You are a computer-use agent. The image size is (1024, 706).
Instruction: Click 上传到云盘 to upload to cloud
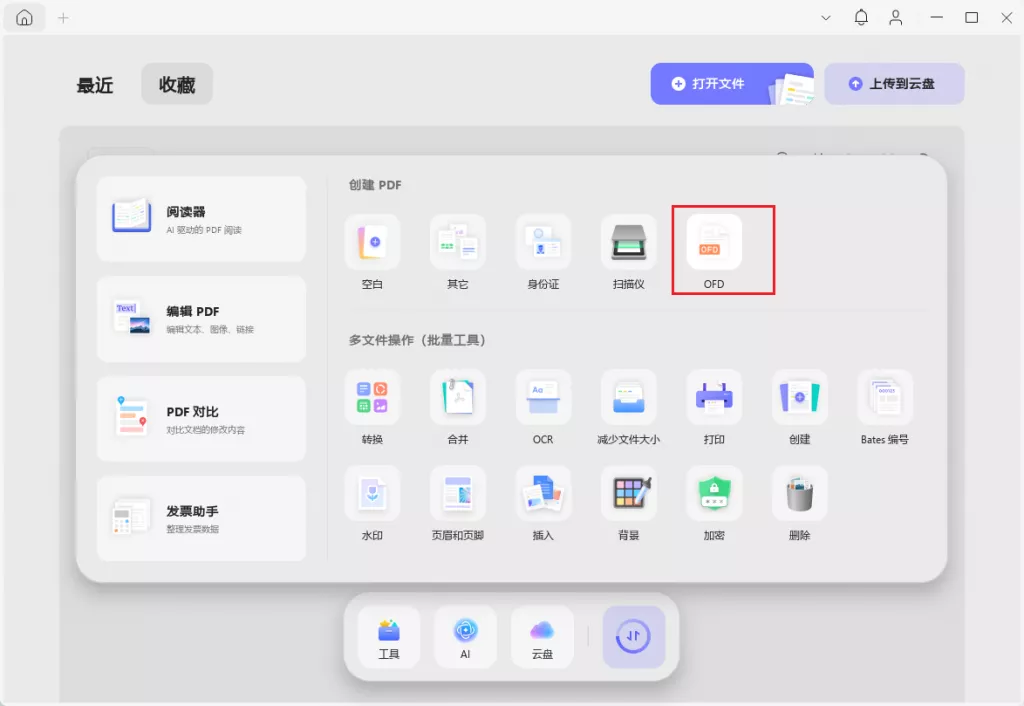coord(894,84)
